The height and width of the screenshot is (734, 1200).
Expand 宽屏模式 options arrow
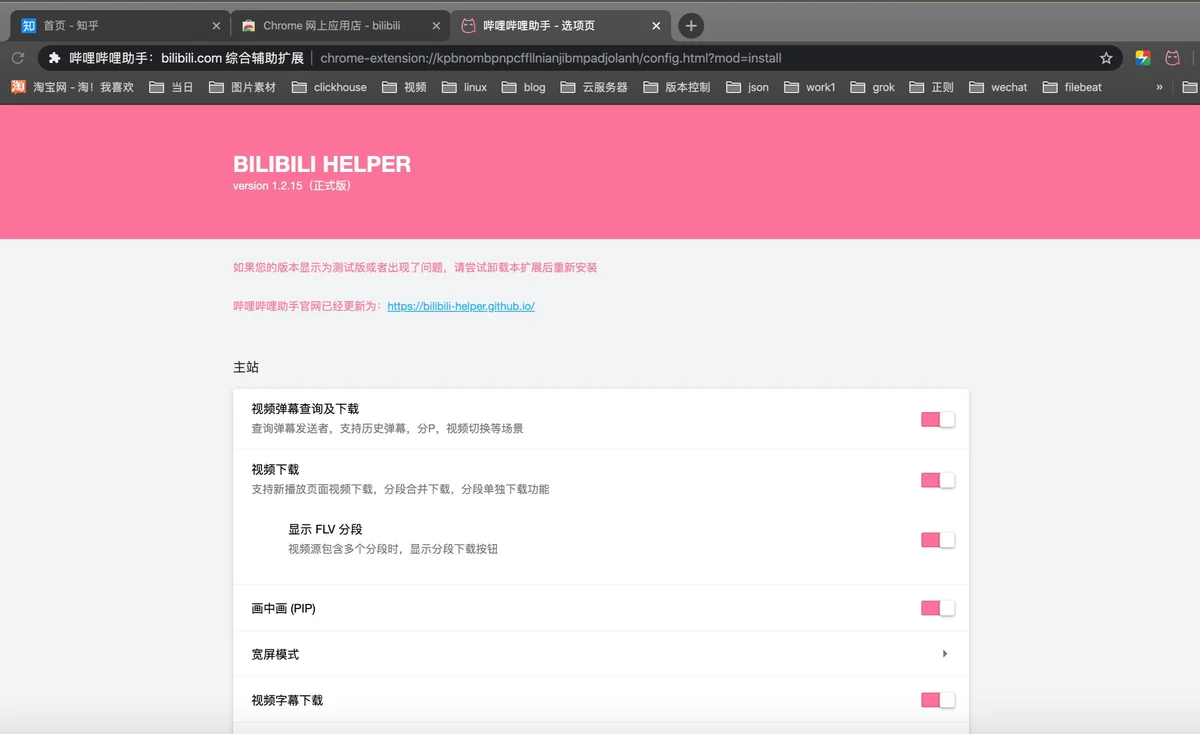click(x=945, y=654)
